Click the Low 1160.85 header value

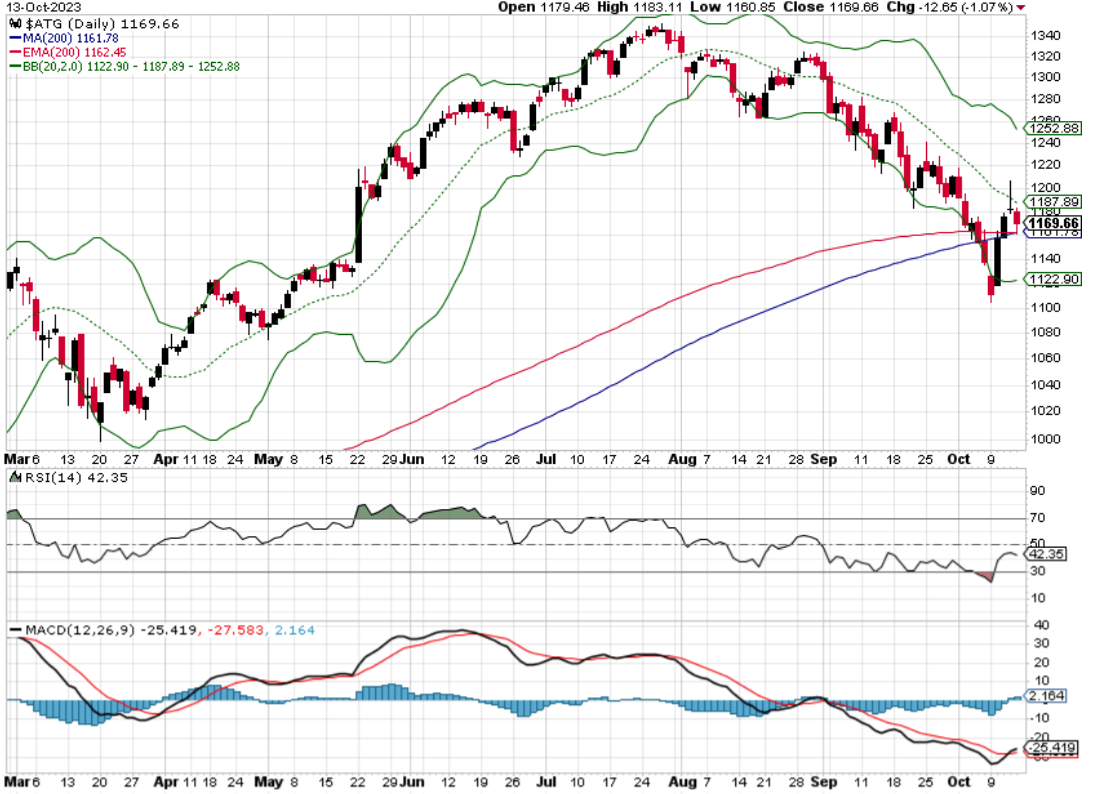(732, 7)
